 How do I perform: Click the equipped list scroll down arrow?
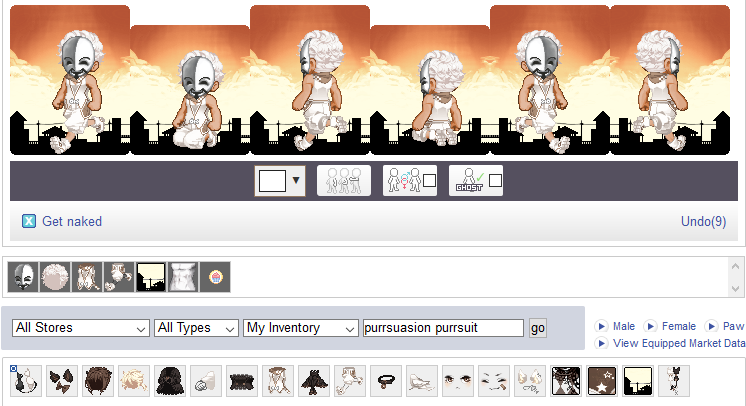735,288
